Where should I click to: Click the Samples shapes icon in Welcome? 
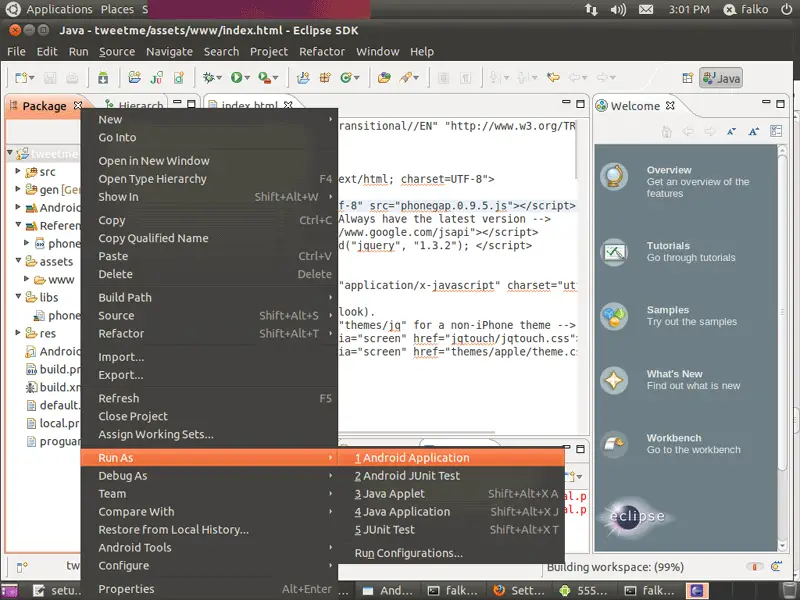pyautogui.click(x=614, y=316)
